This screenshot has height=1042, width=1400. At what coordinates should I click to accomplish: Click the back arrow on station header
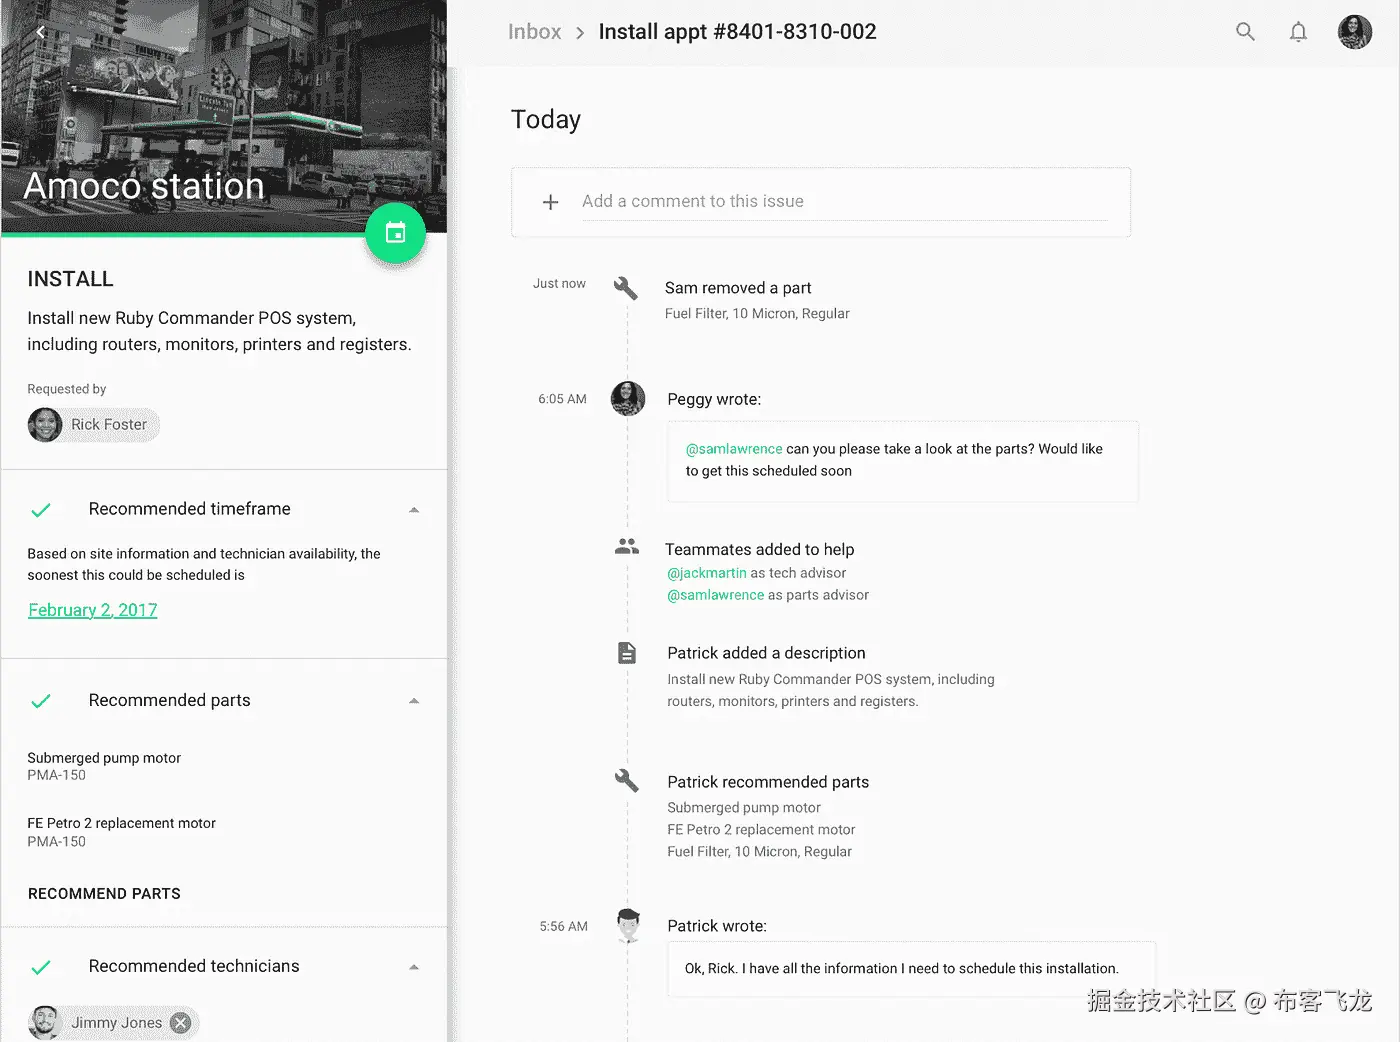(41, 32)
